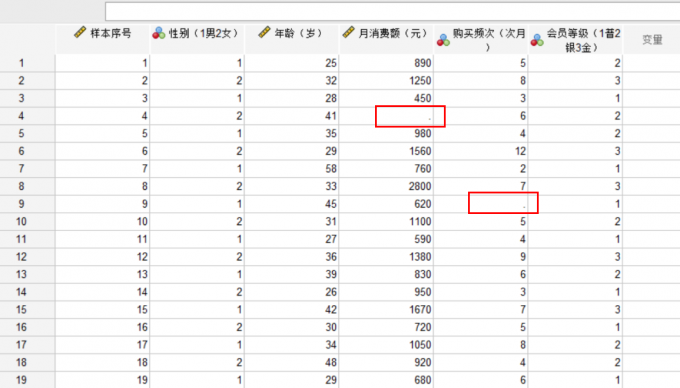680x388 pixels.
Task: Click the monthly spend cell 830
Action: [x=386, y=274]
